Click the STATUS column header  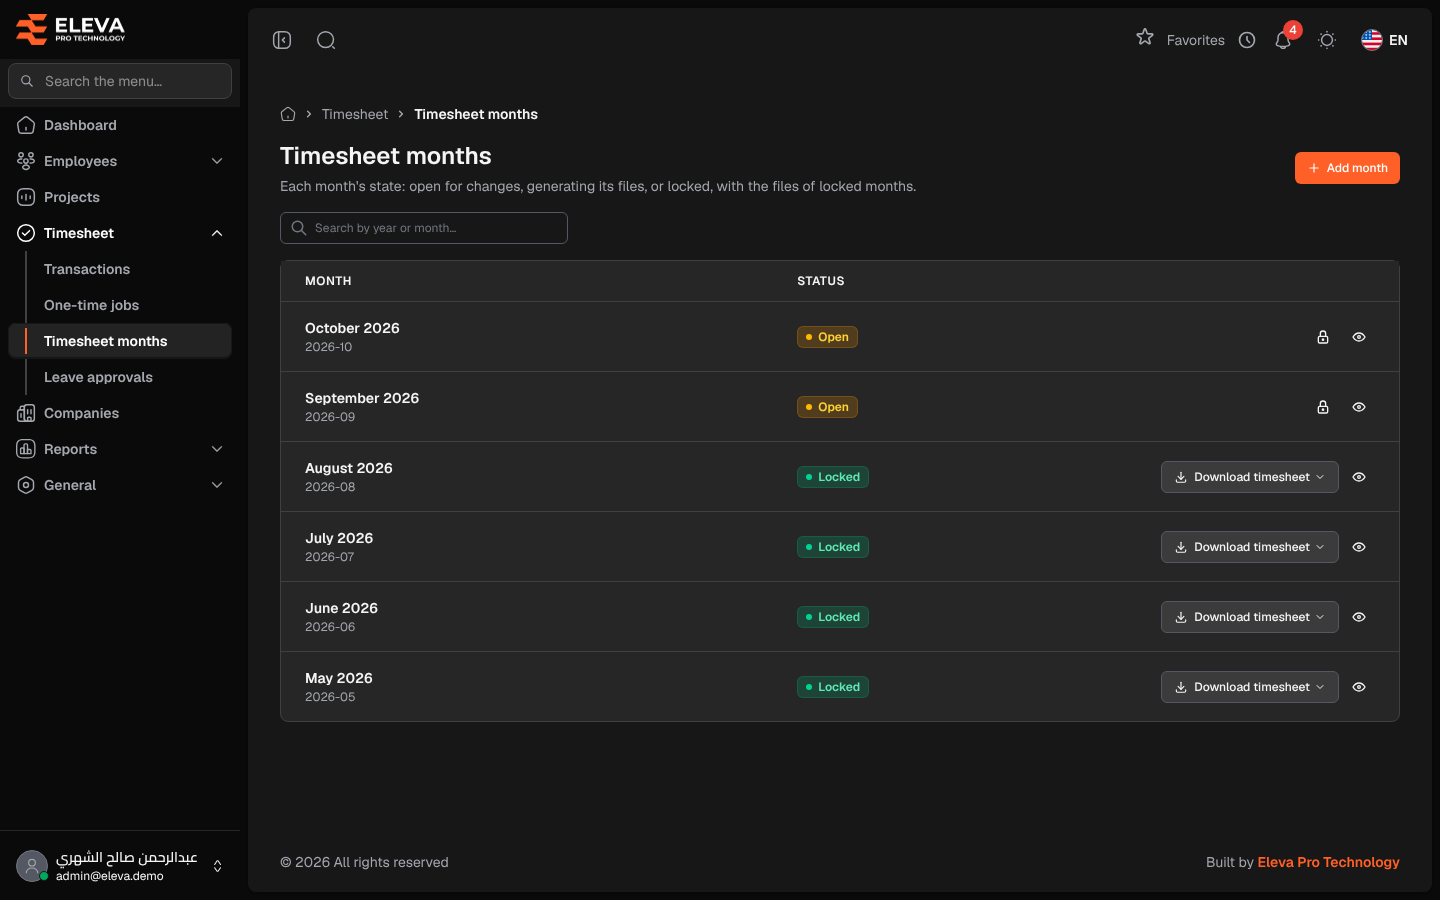(x=821, y=281)
